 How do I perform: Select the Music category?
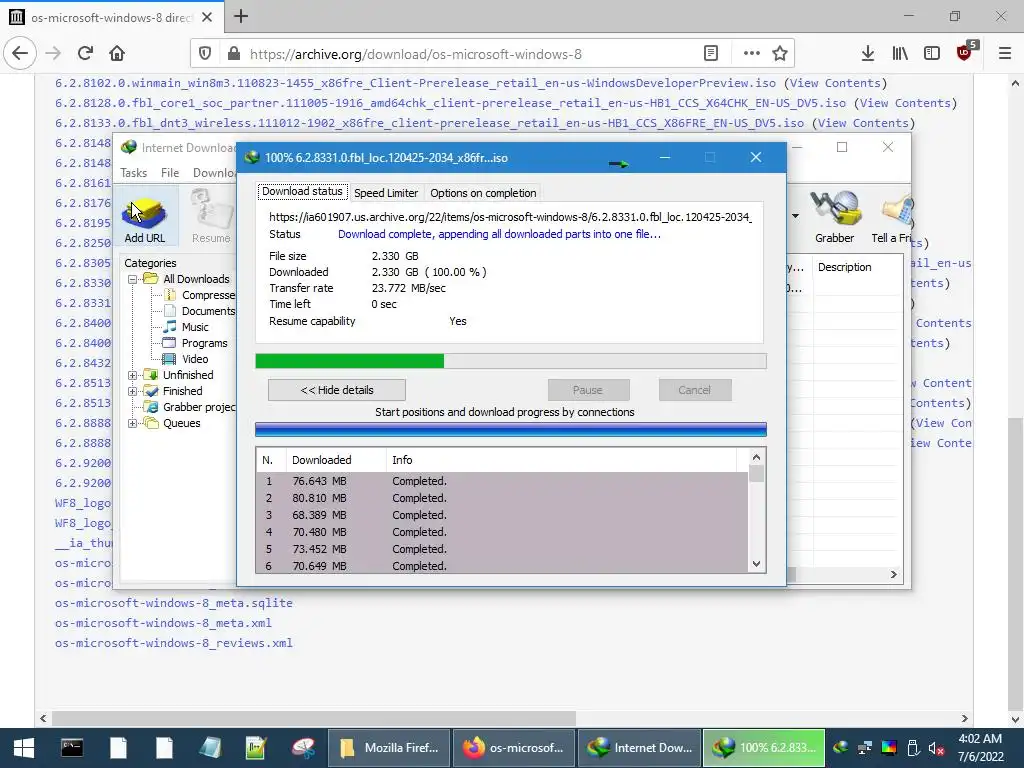(195, 327)
